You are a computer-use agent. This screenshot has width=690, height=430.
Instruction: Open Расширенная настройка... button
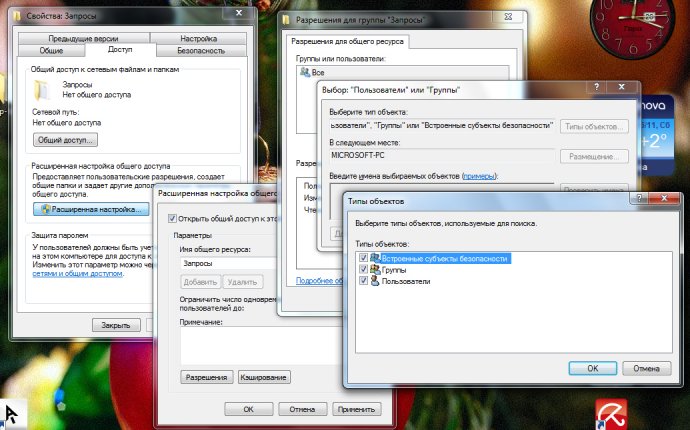tap(92, 209)
